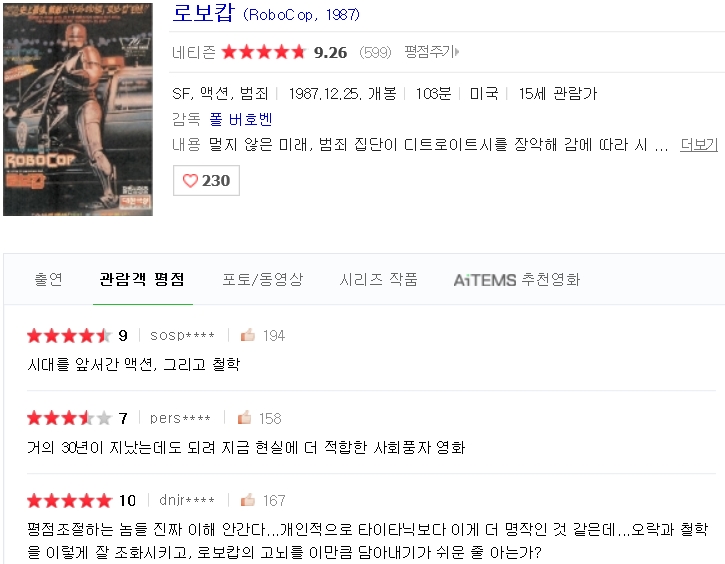Click the red netizen rating stars
Image resolution: width=725 pixels, height=564 pixels.
tap(264, 52)
